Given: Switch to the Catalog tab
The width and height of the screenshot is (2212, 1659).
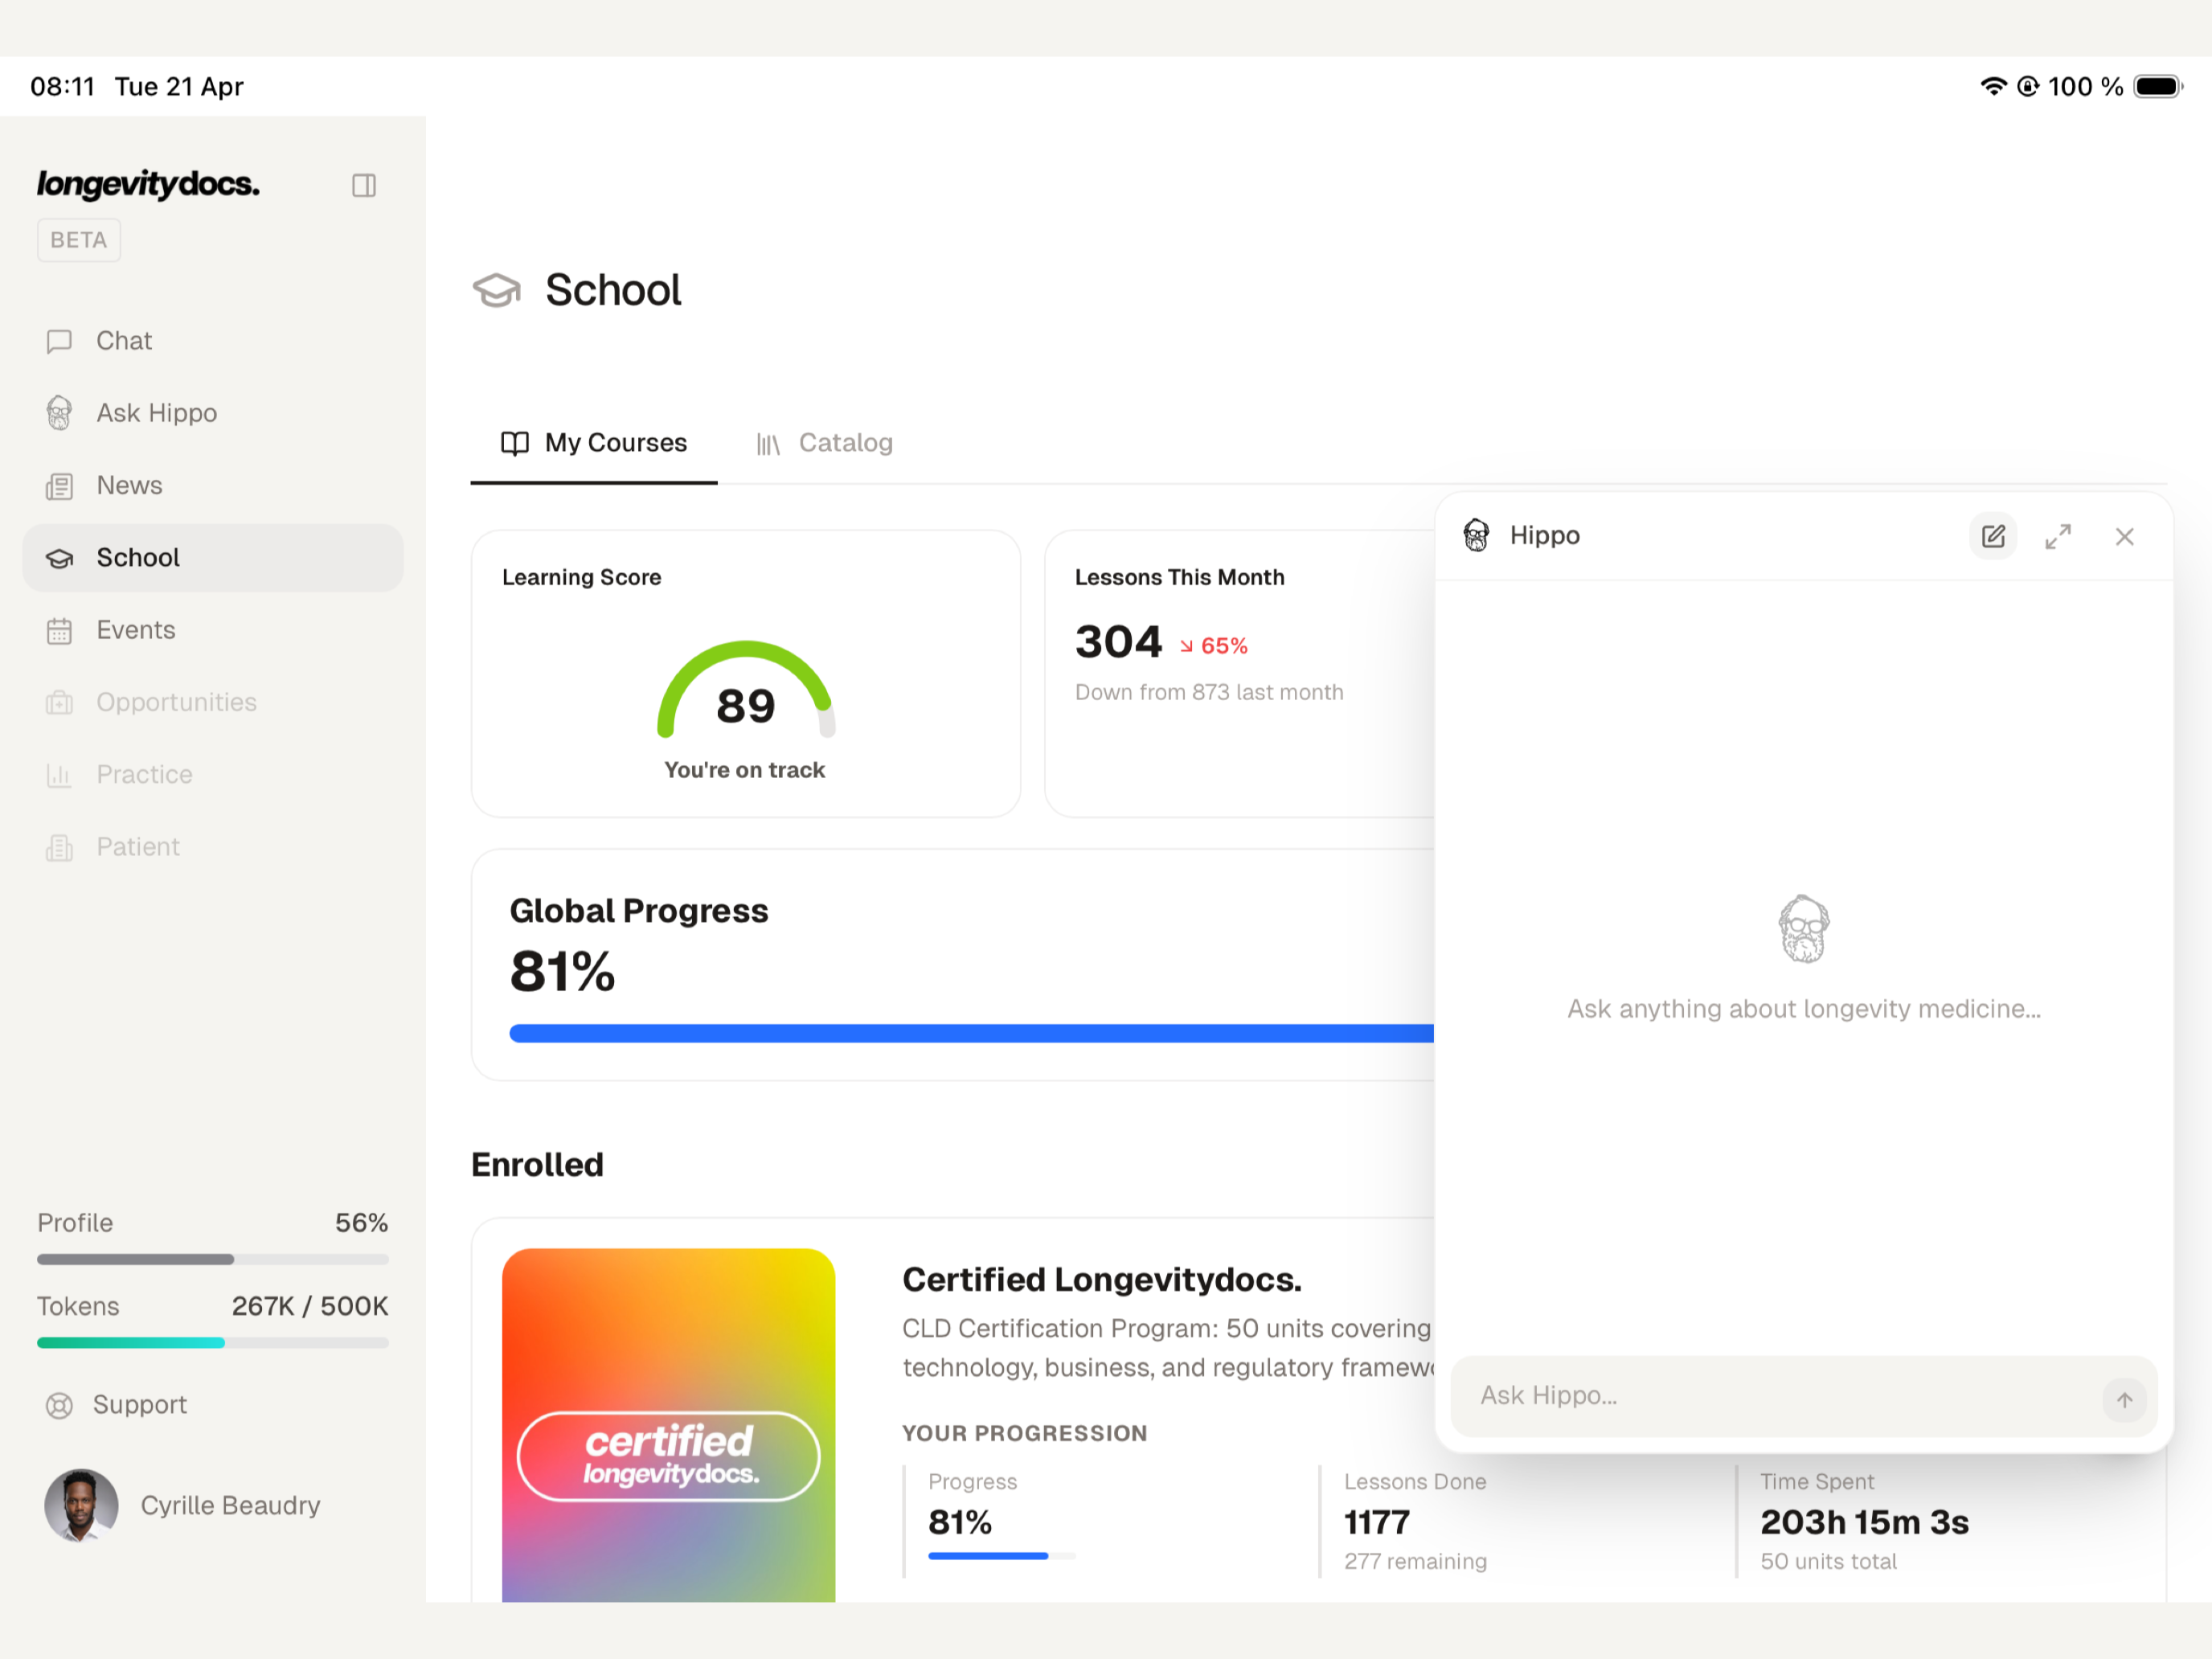Looking at the screenshot, I should pyautogui.click(x=824, y=443).
